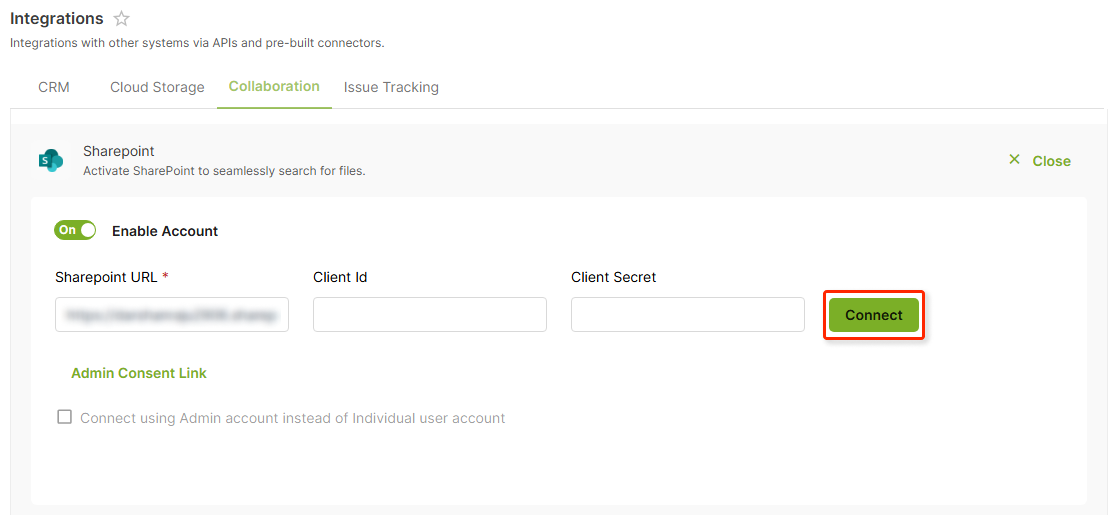Click the Sharepoint integration title
1117x515 pixels.
pos(119,152)
